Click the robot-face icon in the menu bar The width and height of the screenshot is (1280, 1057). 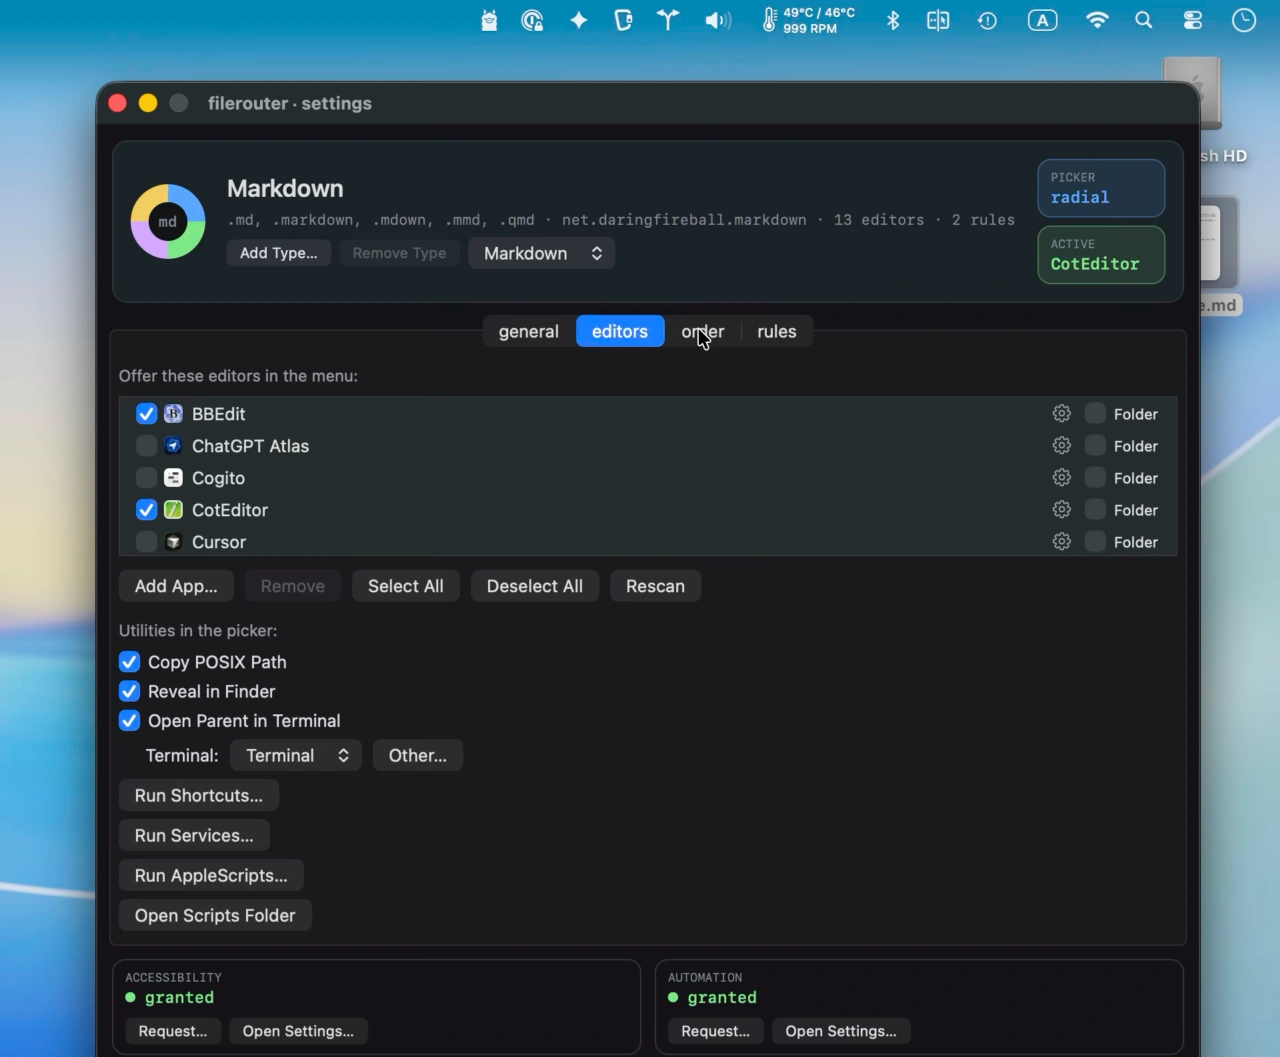489,20
